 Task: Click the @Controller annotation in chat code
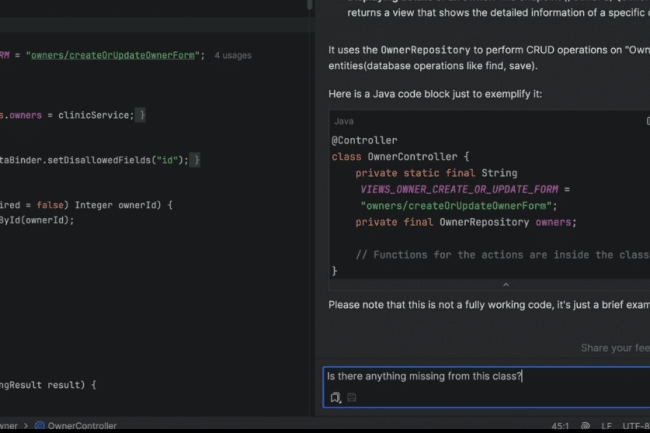click(364, 140)
